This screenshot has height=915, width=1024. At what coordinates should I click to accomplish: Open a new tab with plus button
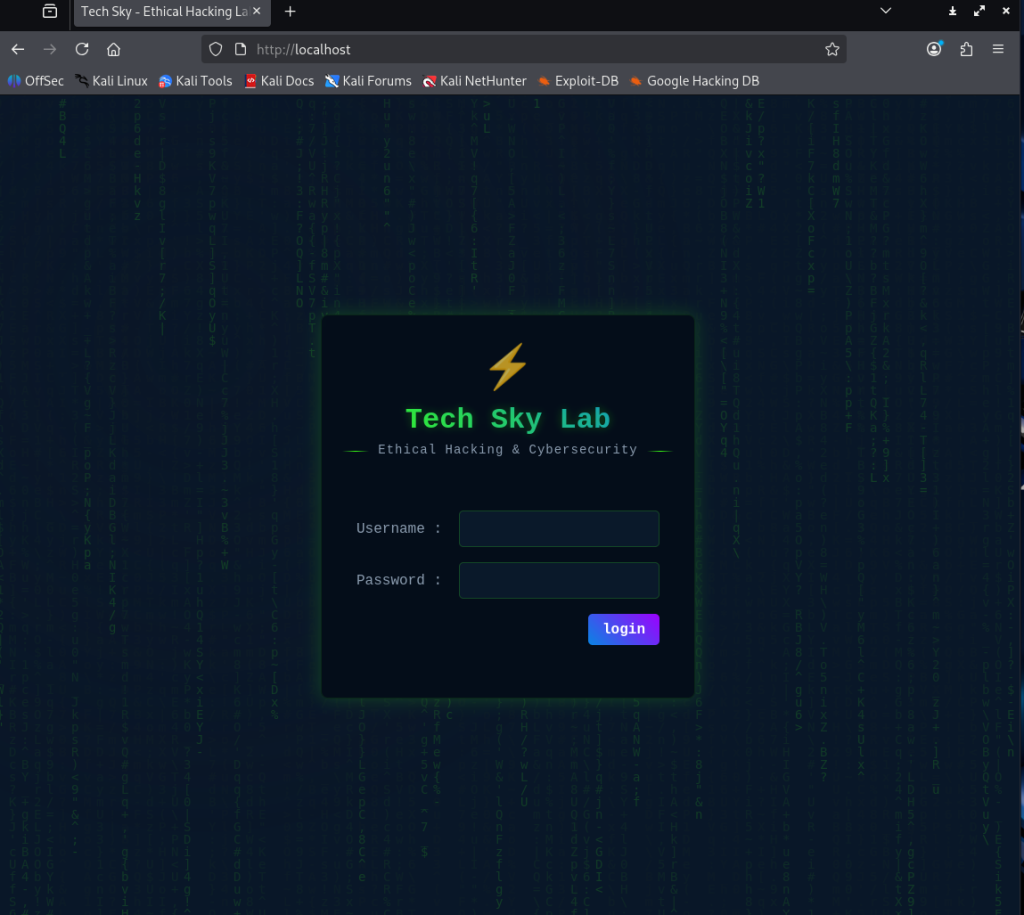(x=290, y=12)
